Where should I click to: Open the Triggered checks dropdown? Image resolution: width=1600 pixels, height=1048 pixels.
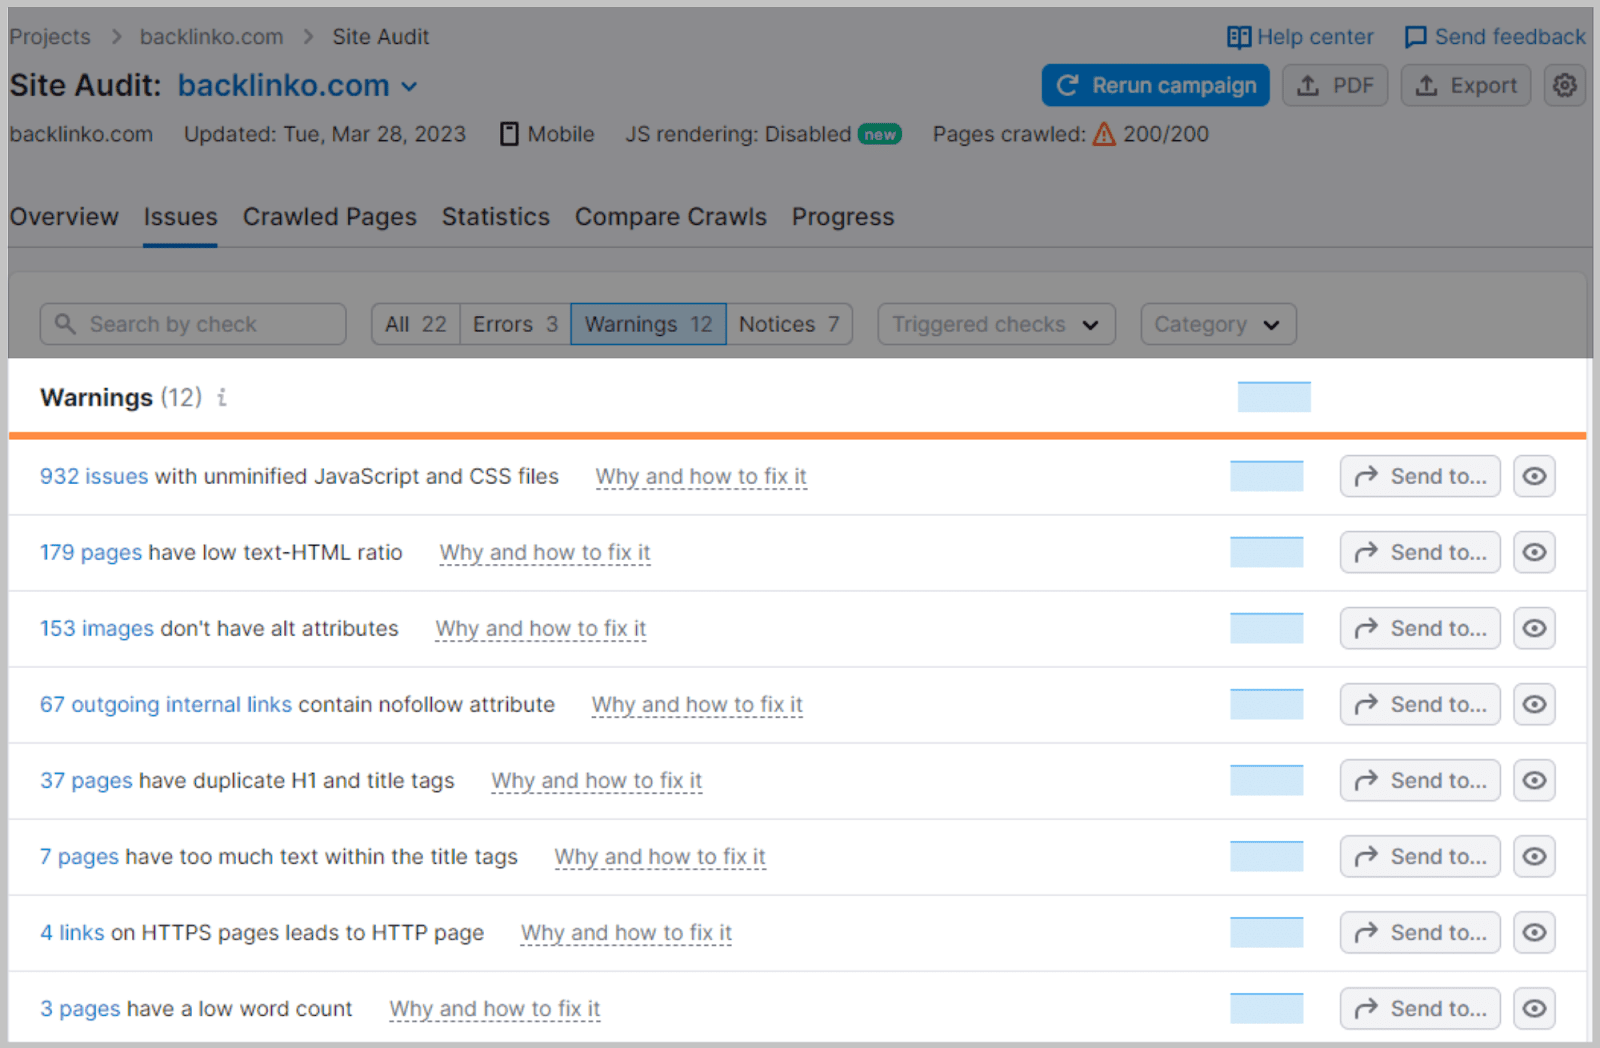(996, 324)
